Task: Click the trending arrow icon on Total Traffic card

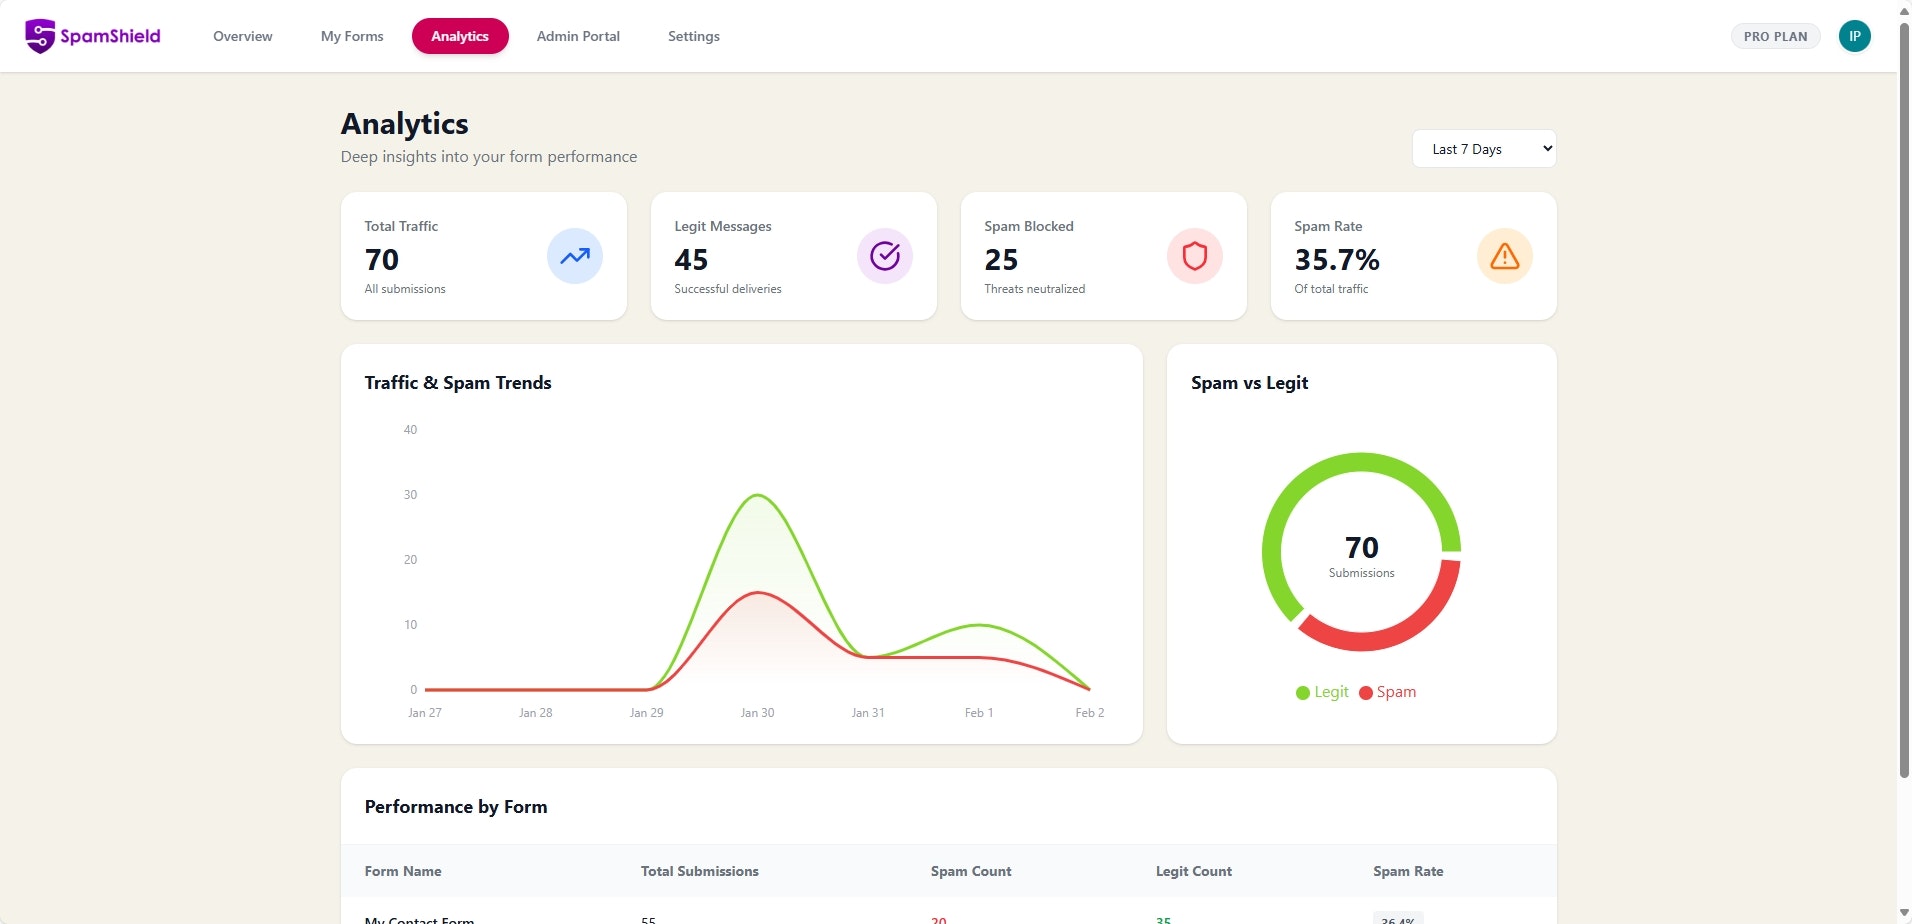Action: [574, 256]
